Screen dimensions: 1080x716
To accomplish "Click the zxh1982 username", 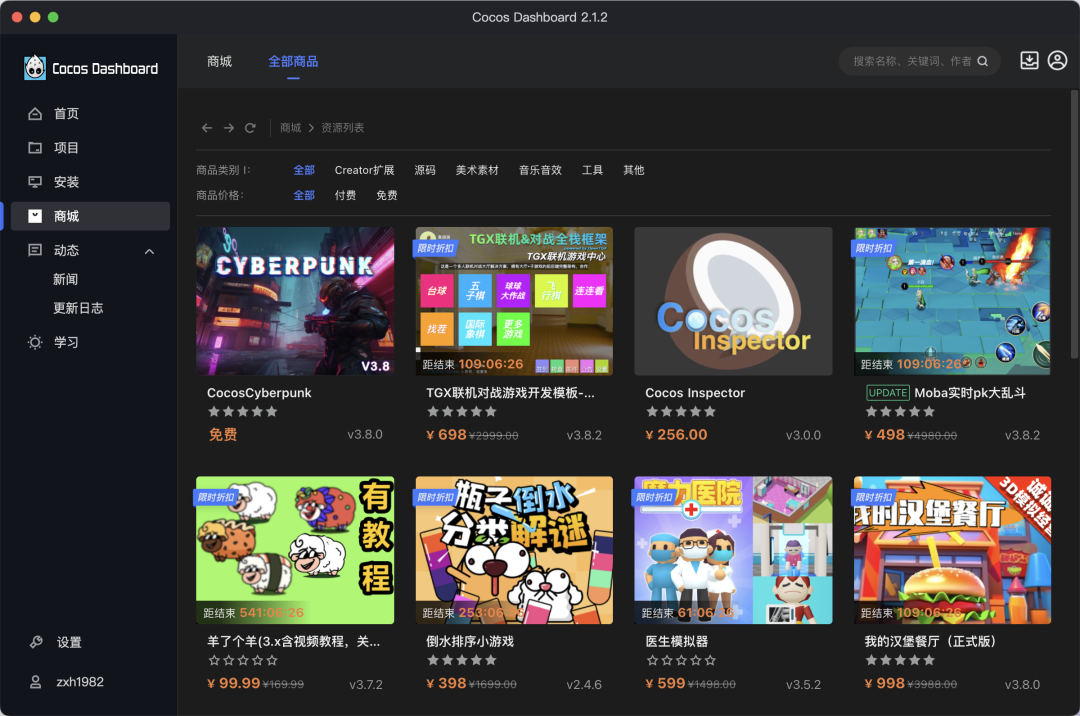I will point(80,682).
